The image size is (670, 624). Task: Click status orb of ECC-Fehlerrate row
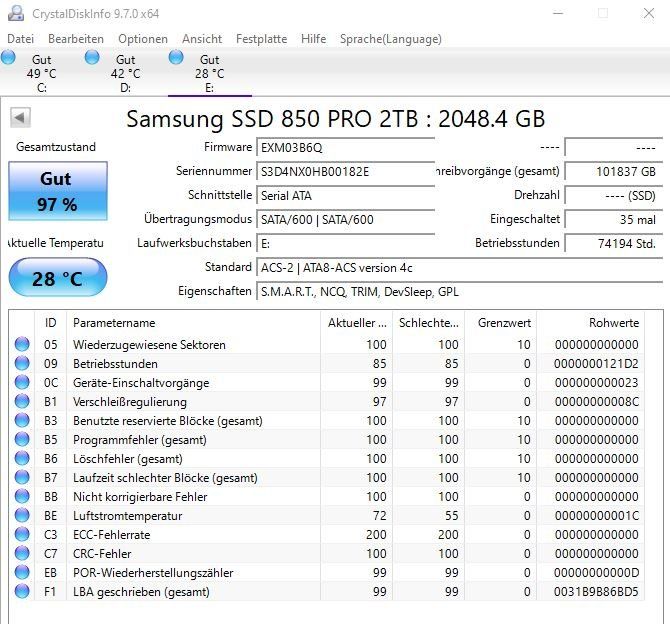(x=22, y=534)
